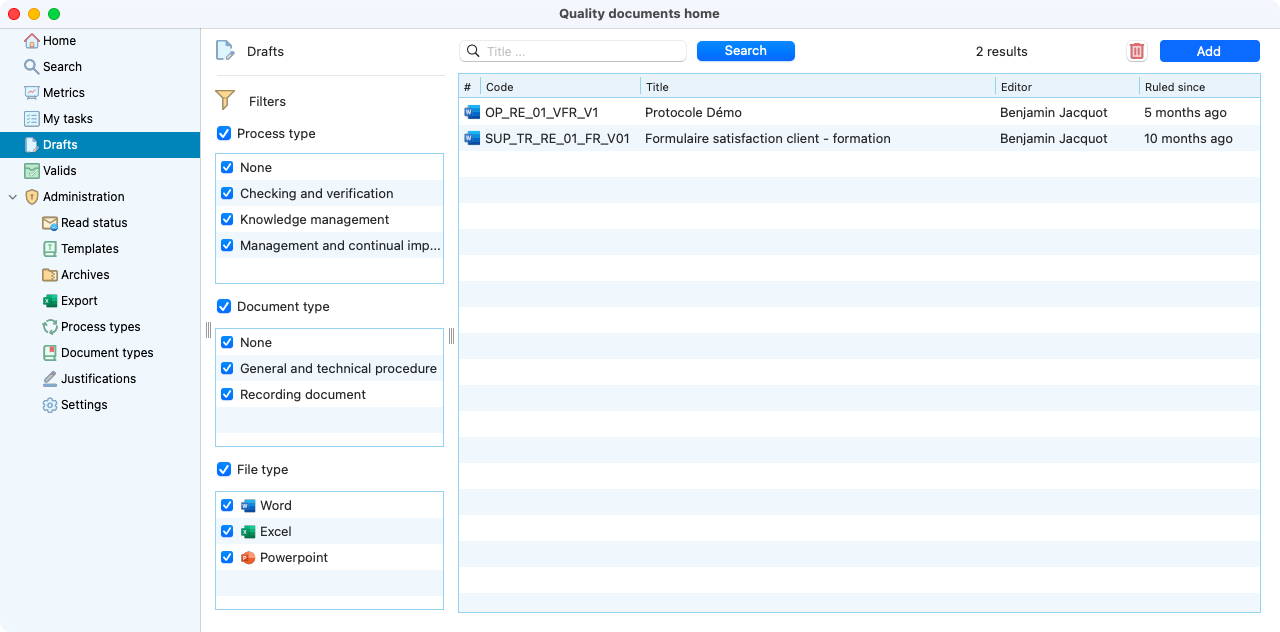The height and width of the screenshot is (632, 1280).
Task: Click the 5 months ago cell
Action: coord(1185,113)
